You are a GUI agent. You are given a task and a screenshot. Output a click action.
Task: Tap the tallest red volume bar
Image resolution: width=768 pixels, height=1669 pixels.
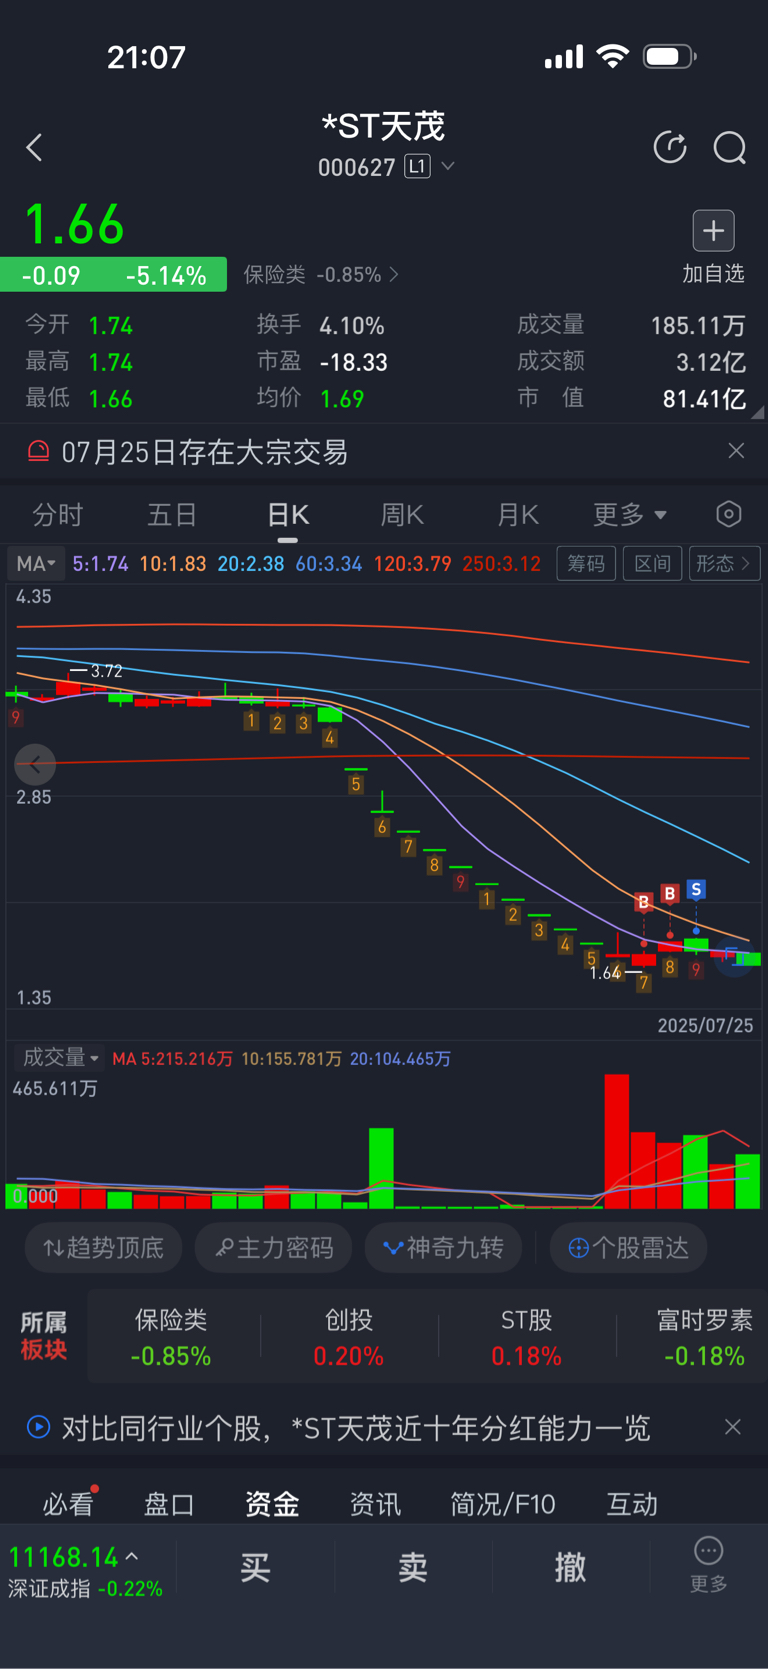coord(617,1142)
